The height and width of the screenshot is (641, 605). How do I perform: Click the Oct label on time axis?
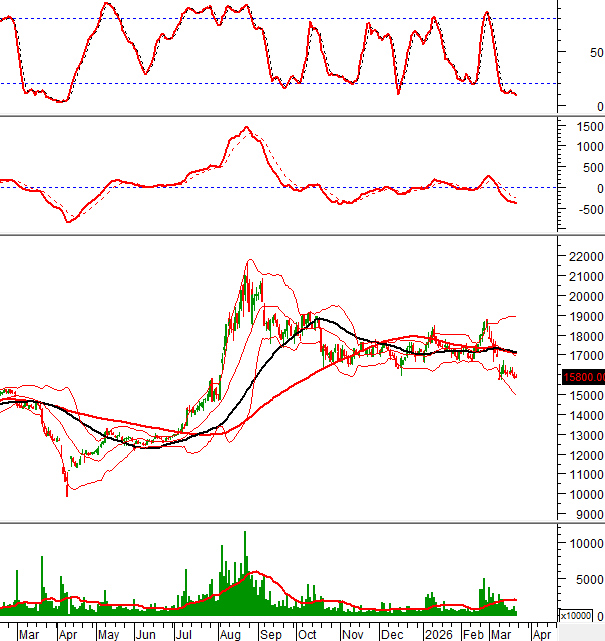(308, 633)
